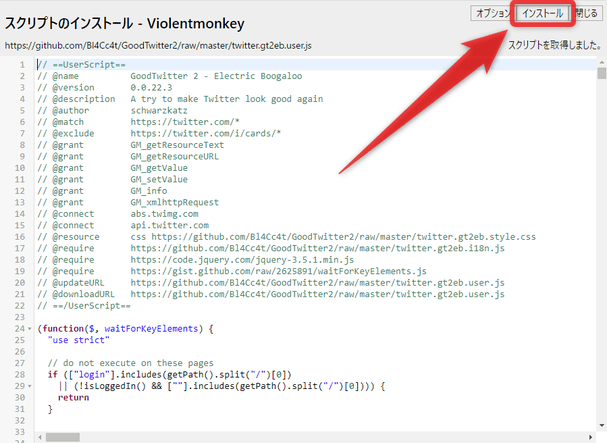Click grant value 'GM_setValue'
Screen dimensions: 607x443
(159, 179)
